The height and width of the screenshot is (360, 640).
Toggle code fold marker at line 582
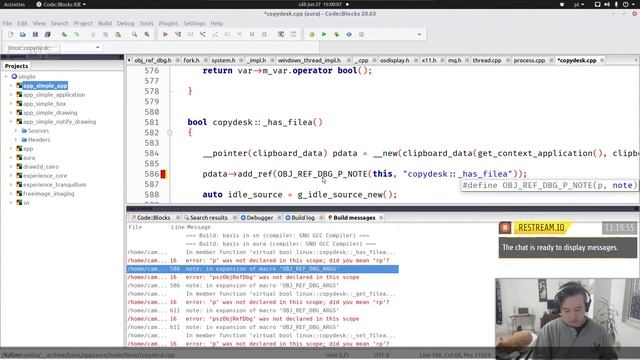170,133
